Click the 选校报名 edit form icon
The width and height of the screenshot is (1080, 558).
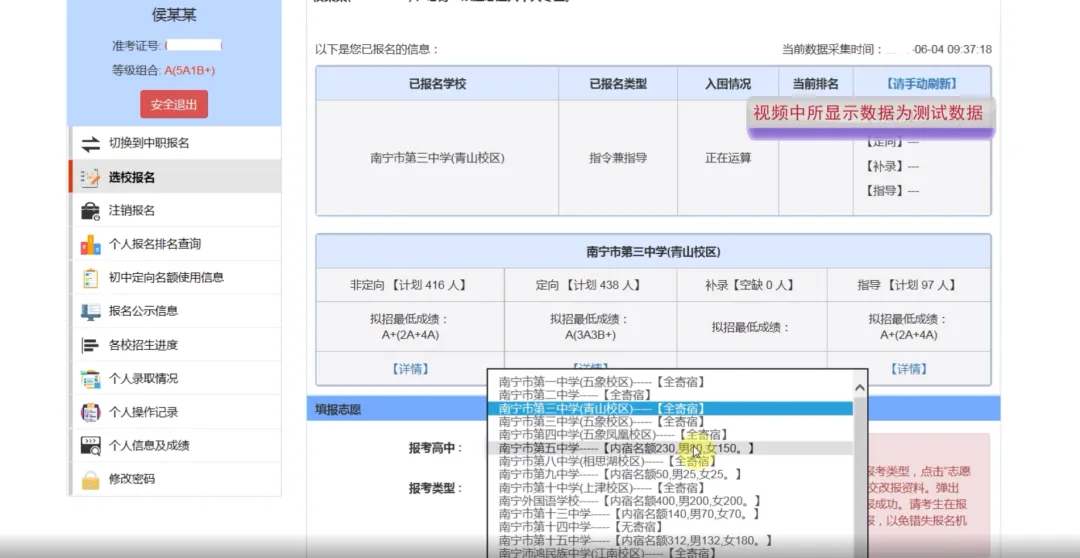click(90, 178)
